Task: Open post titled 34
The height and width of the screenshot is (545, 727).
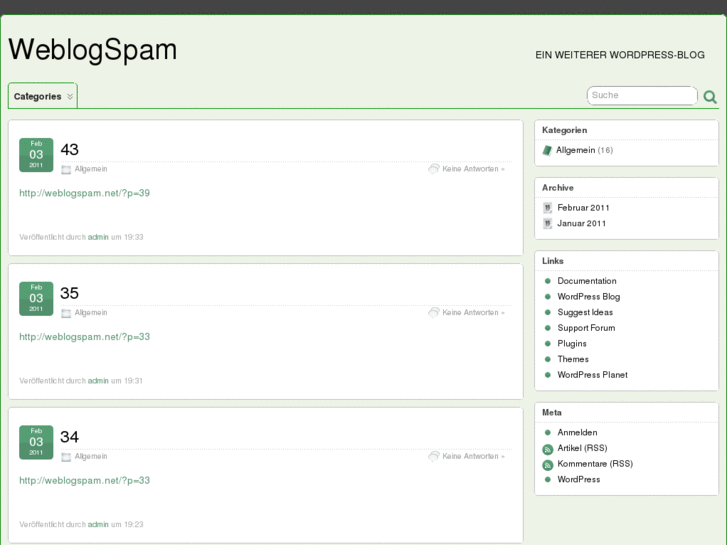Action: click(x=70, y=437)
